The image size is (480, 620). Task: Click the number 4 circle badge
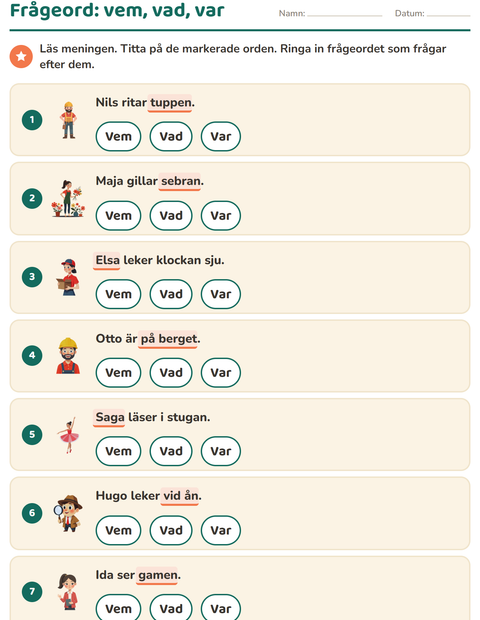click(32, 355)
